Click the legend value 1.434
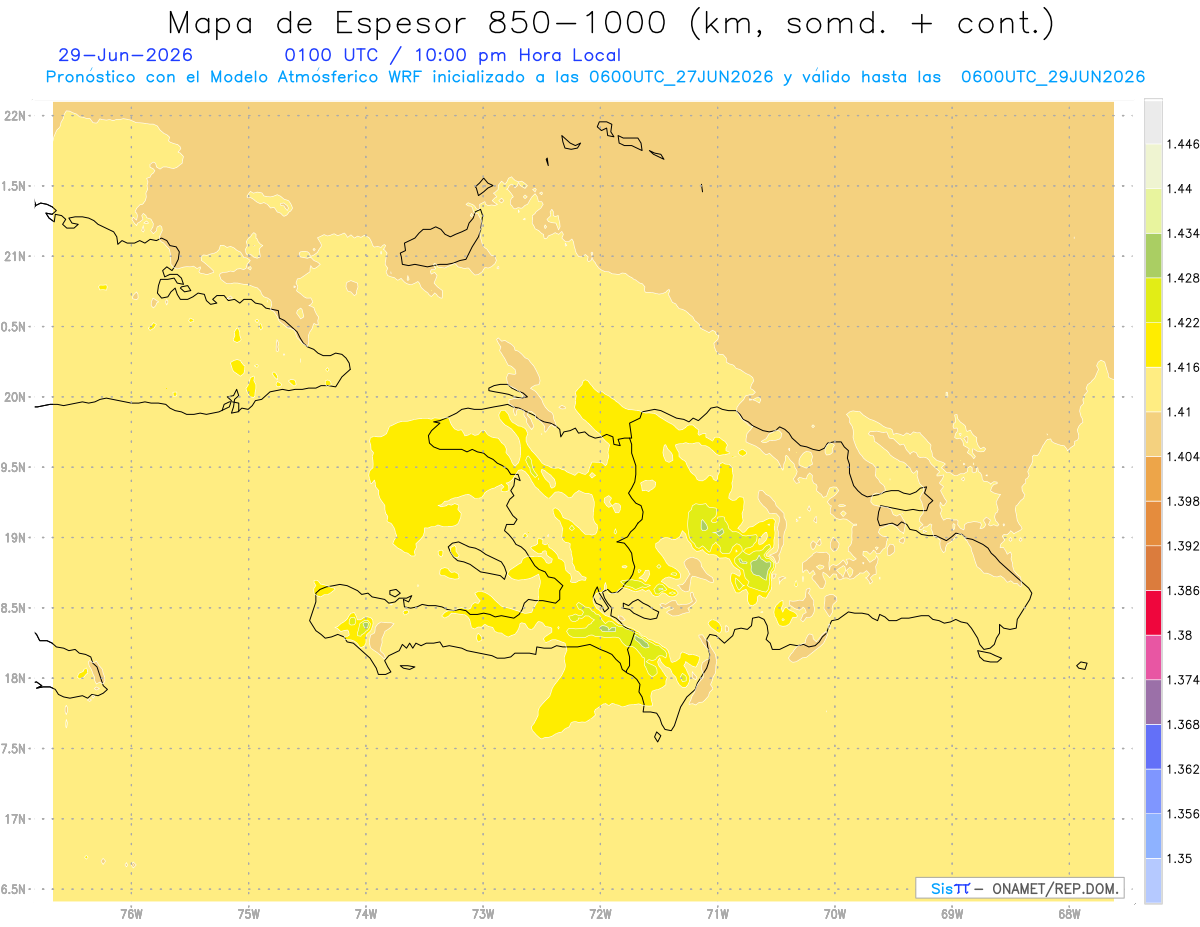Screen dimensions: 1200x927 point(1184,233)
